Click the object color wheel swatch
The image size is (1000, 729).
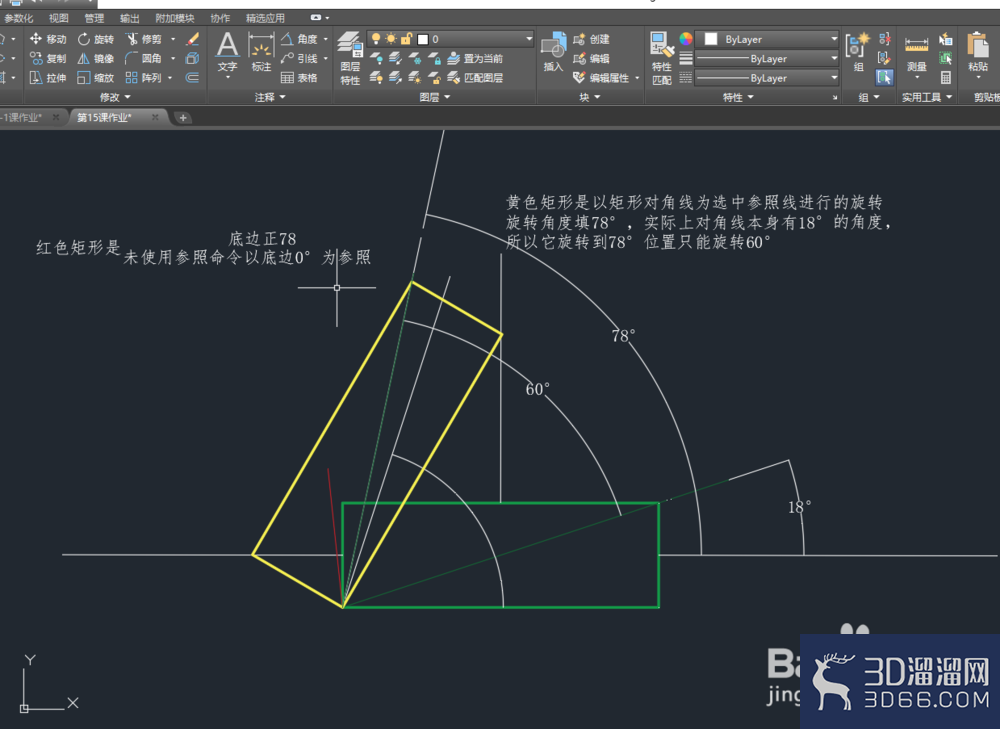point(686,39)
